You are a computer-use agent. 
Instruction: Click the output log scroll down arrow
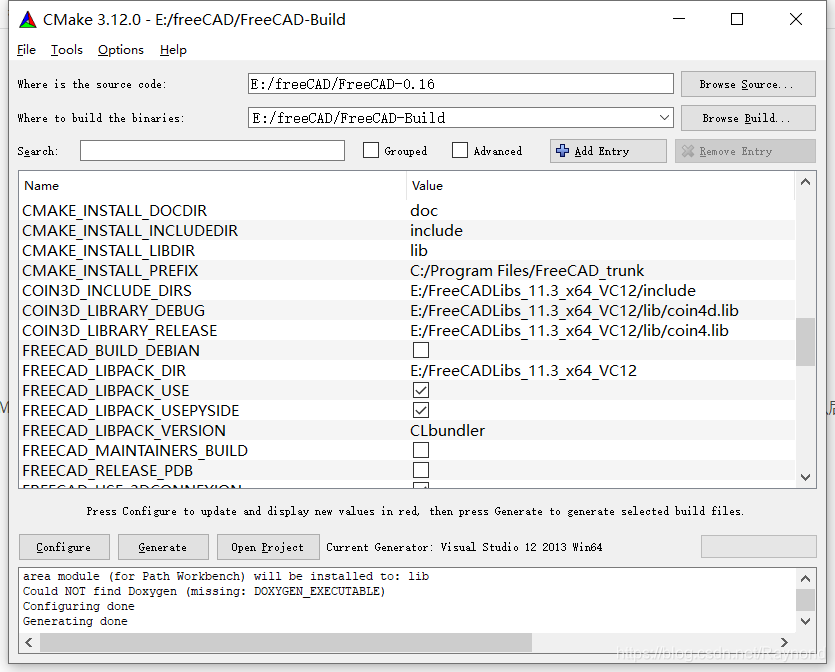tap(805, 621)
